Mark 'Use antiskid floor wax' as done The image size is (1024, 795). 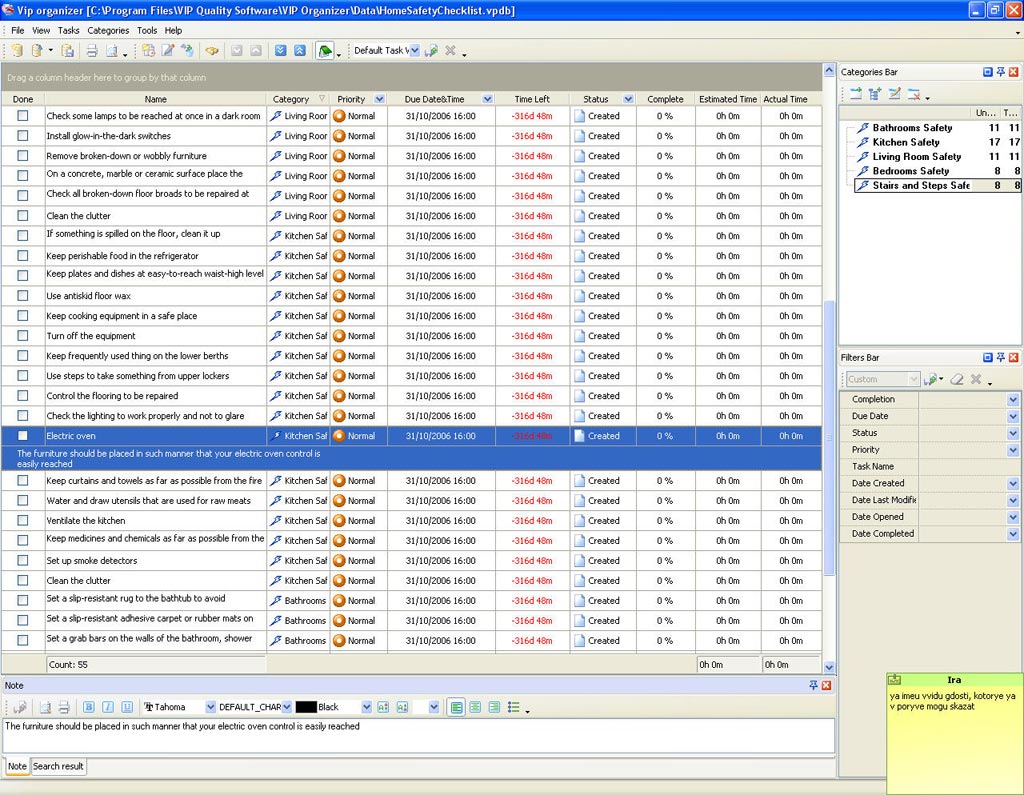(23, 296)
